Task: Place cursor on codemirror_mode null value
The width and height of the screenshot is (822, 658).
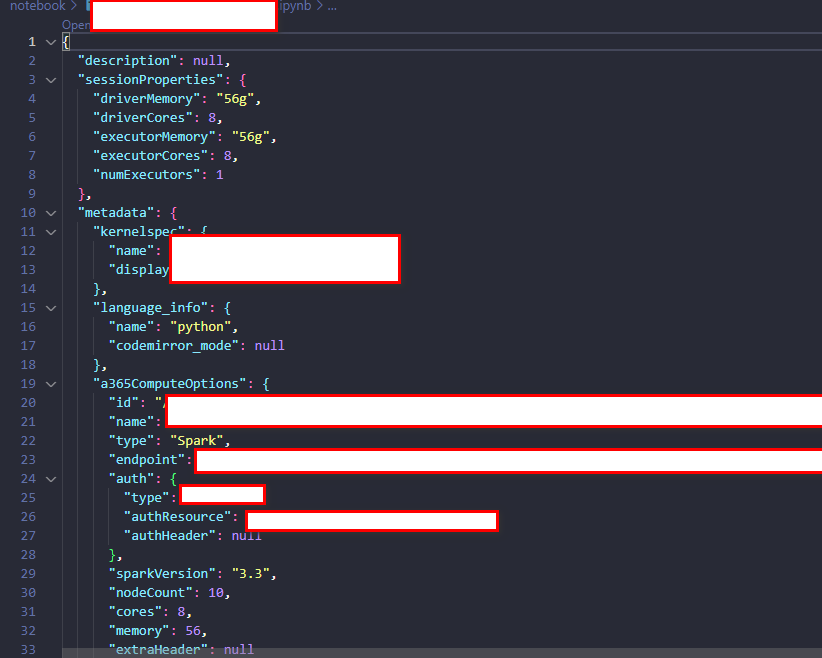Action: point(269,345)
